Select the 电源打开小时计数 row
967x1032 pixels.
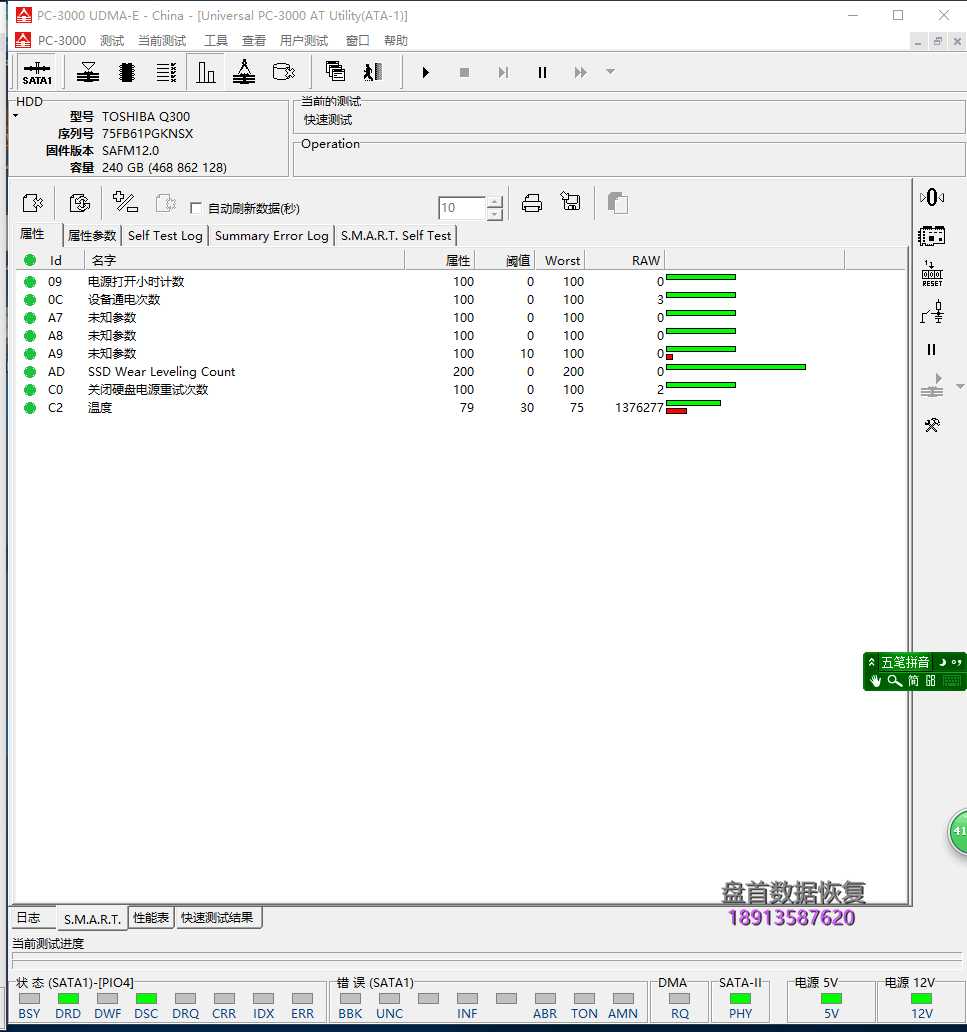(x=461, y=282)
